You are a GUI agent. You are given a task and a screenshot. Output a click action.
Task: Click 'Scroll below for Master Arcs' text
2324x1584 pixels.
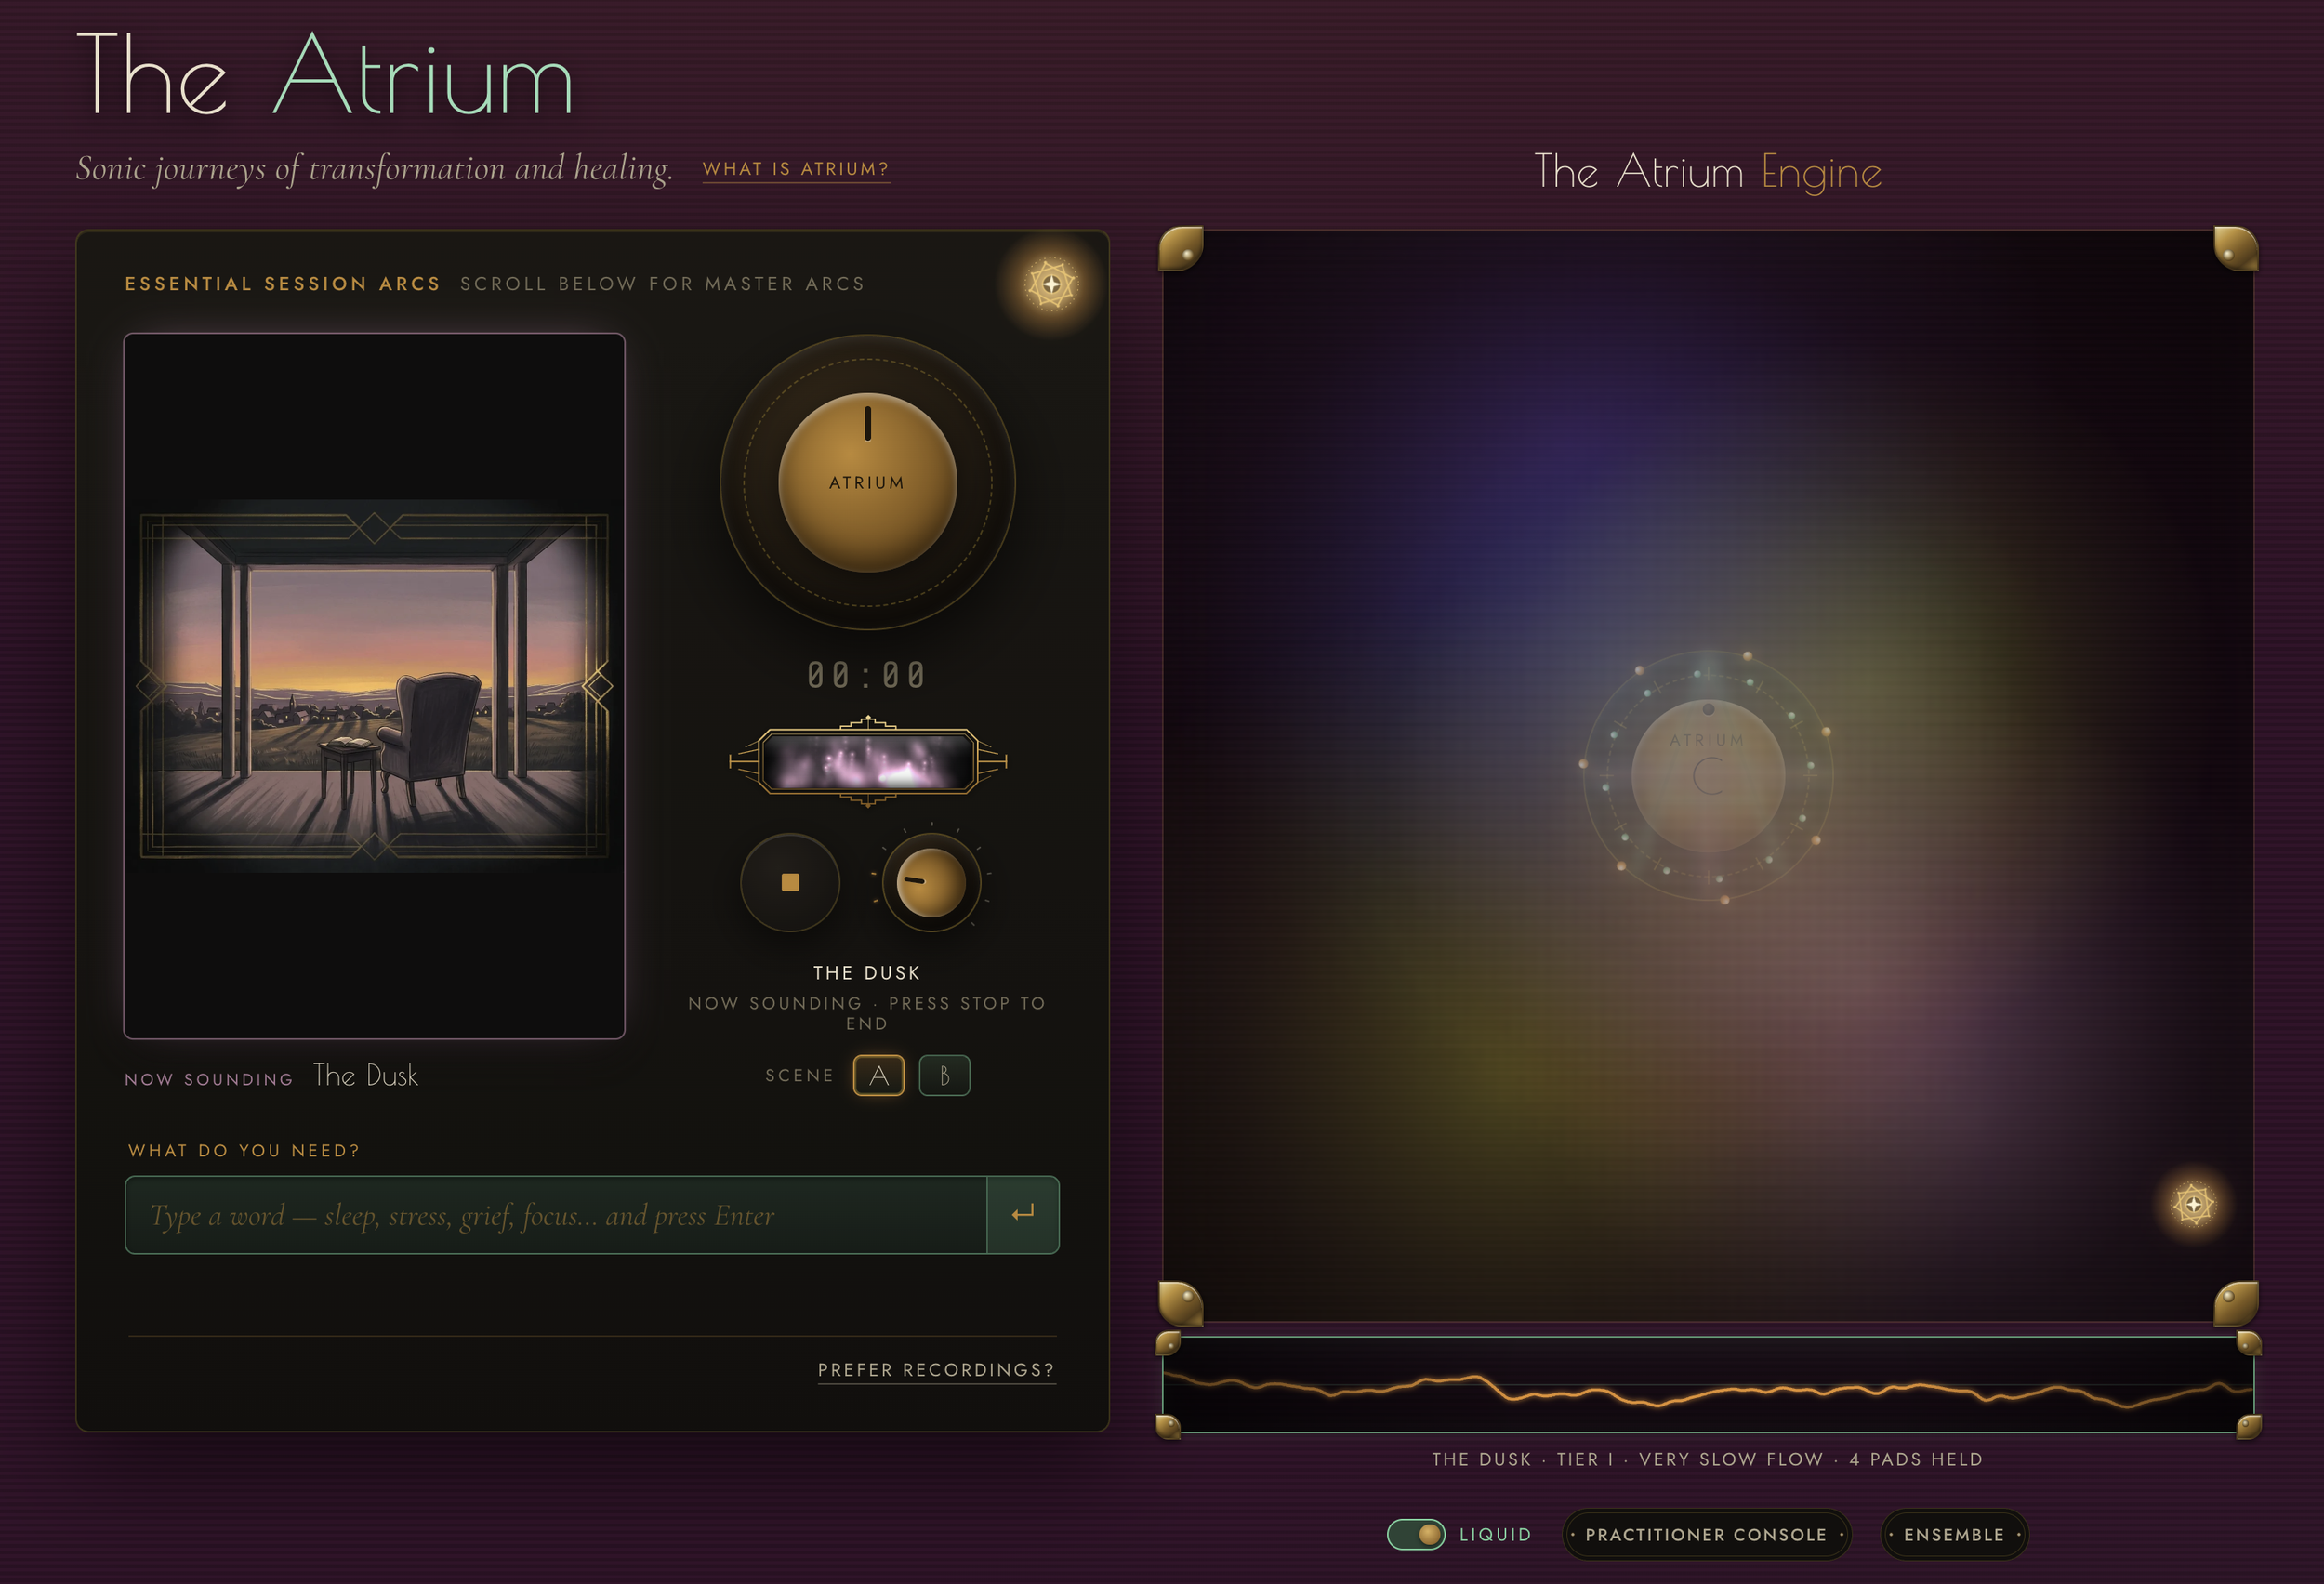662,284
